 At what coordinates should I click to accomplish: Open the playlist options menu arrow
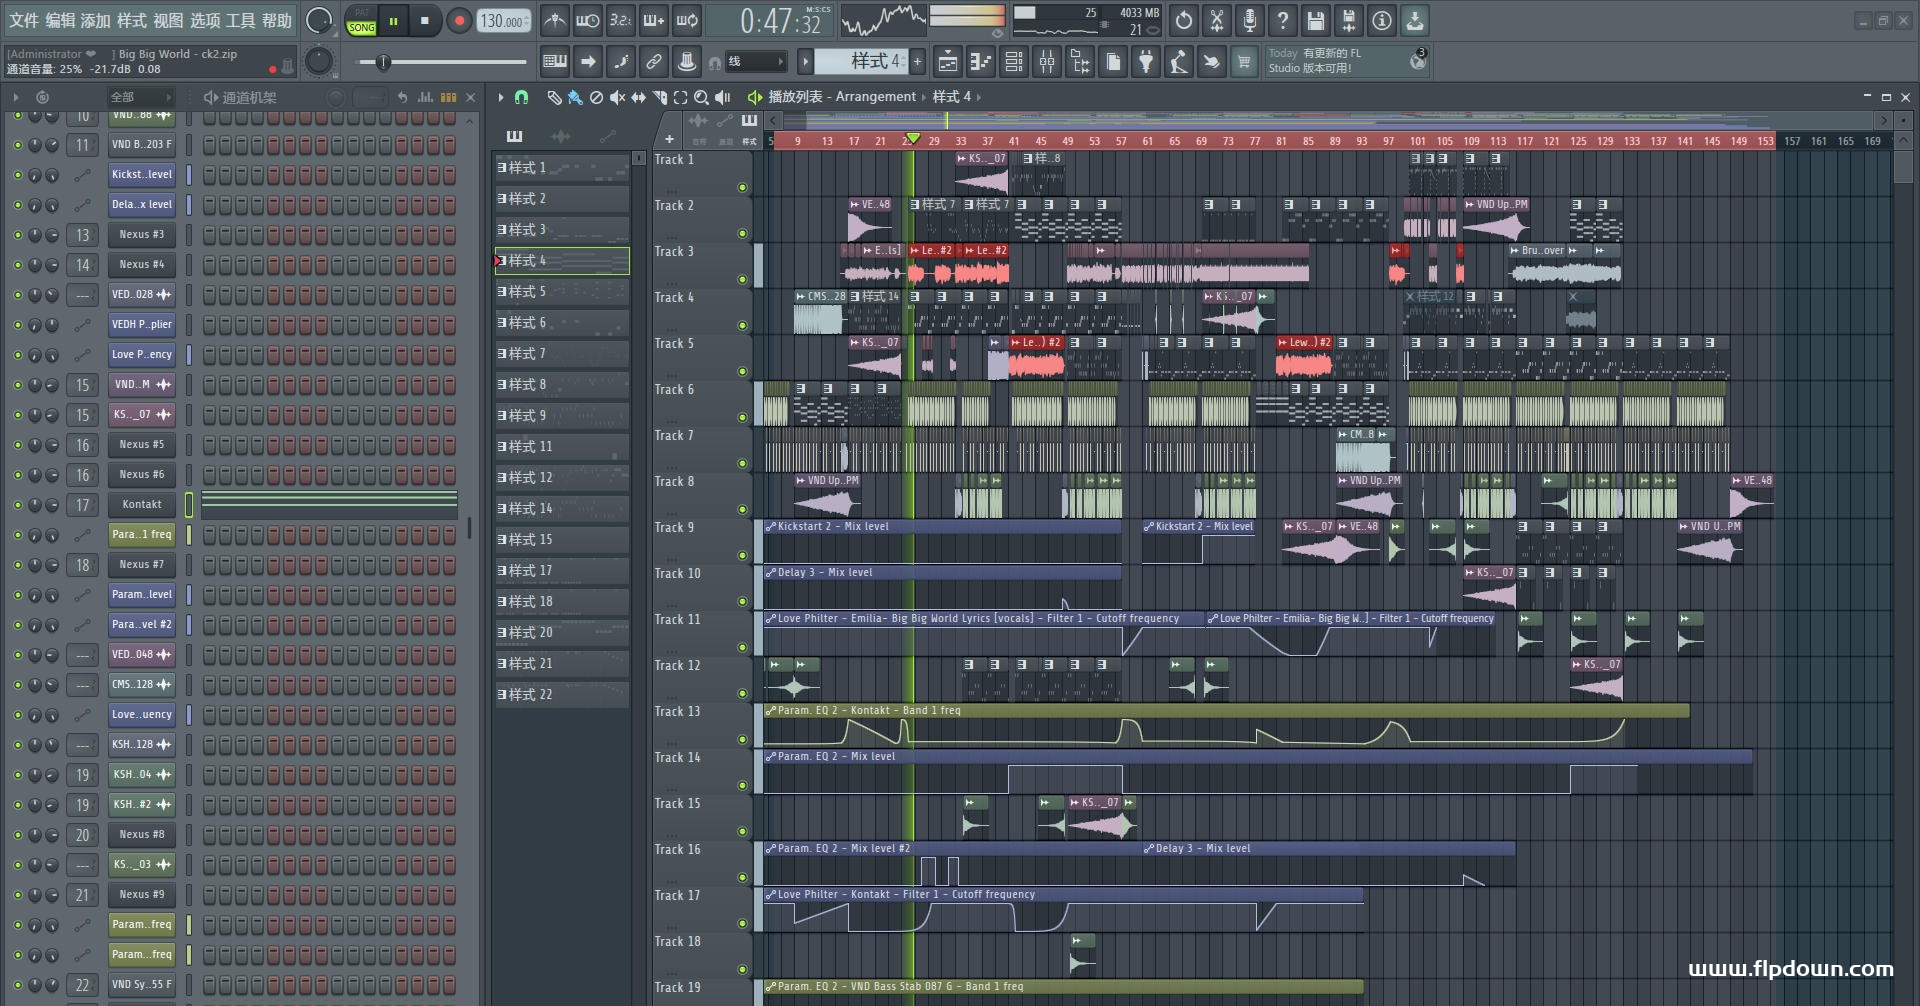500,97
